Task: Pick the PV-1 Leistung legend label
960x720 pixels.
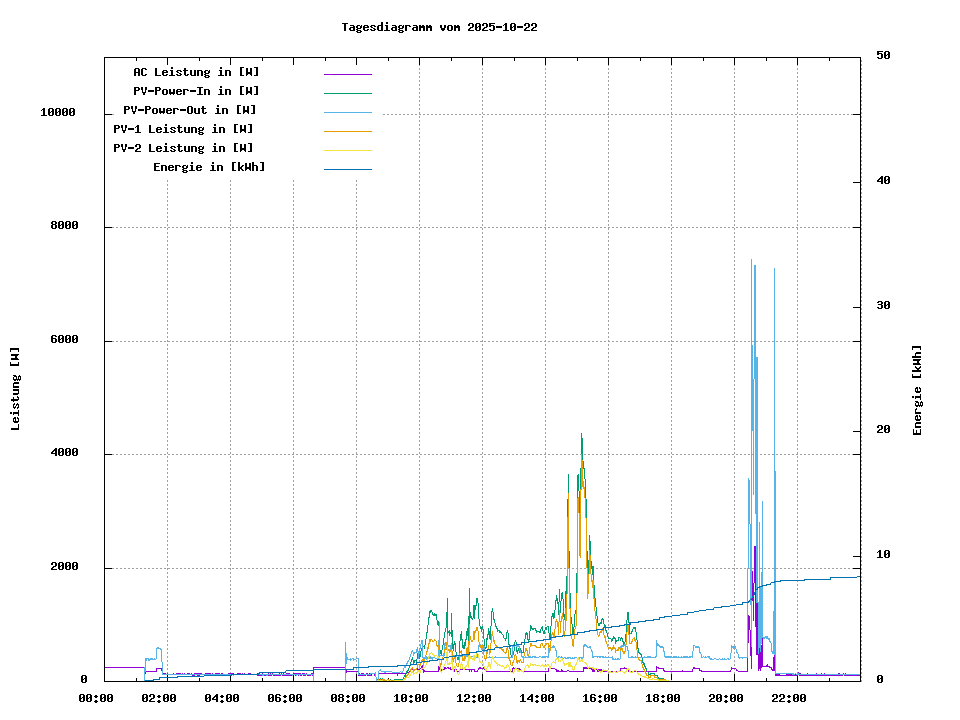Action: [183, 129]
